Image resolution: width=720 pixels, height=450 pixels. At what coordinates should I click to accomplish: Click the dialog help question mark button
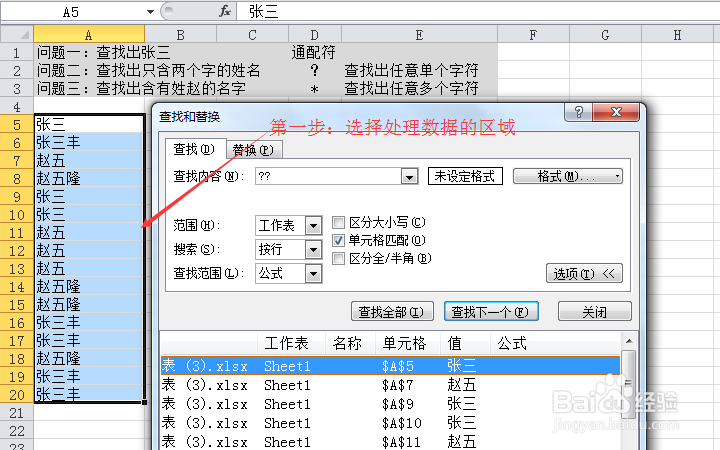578,112
